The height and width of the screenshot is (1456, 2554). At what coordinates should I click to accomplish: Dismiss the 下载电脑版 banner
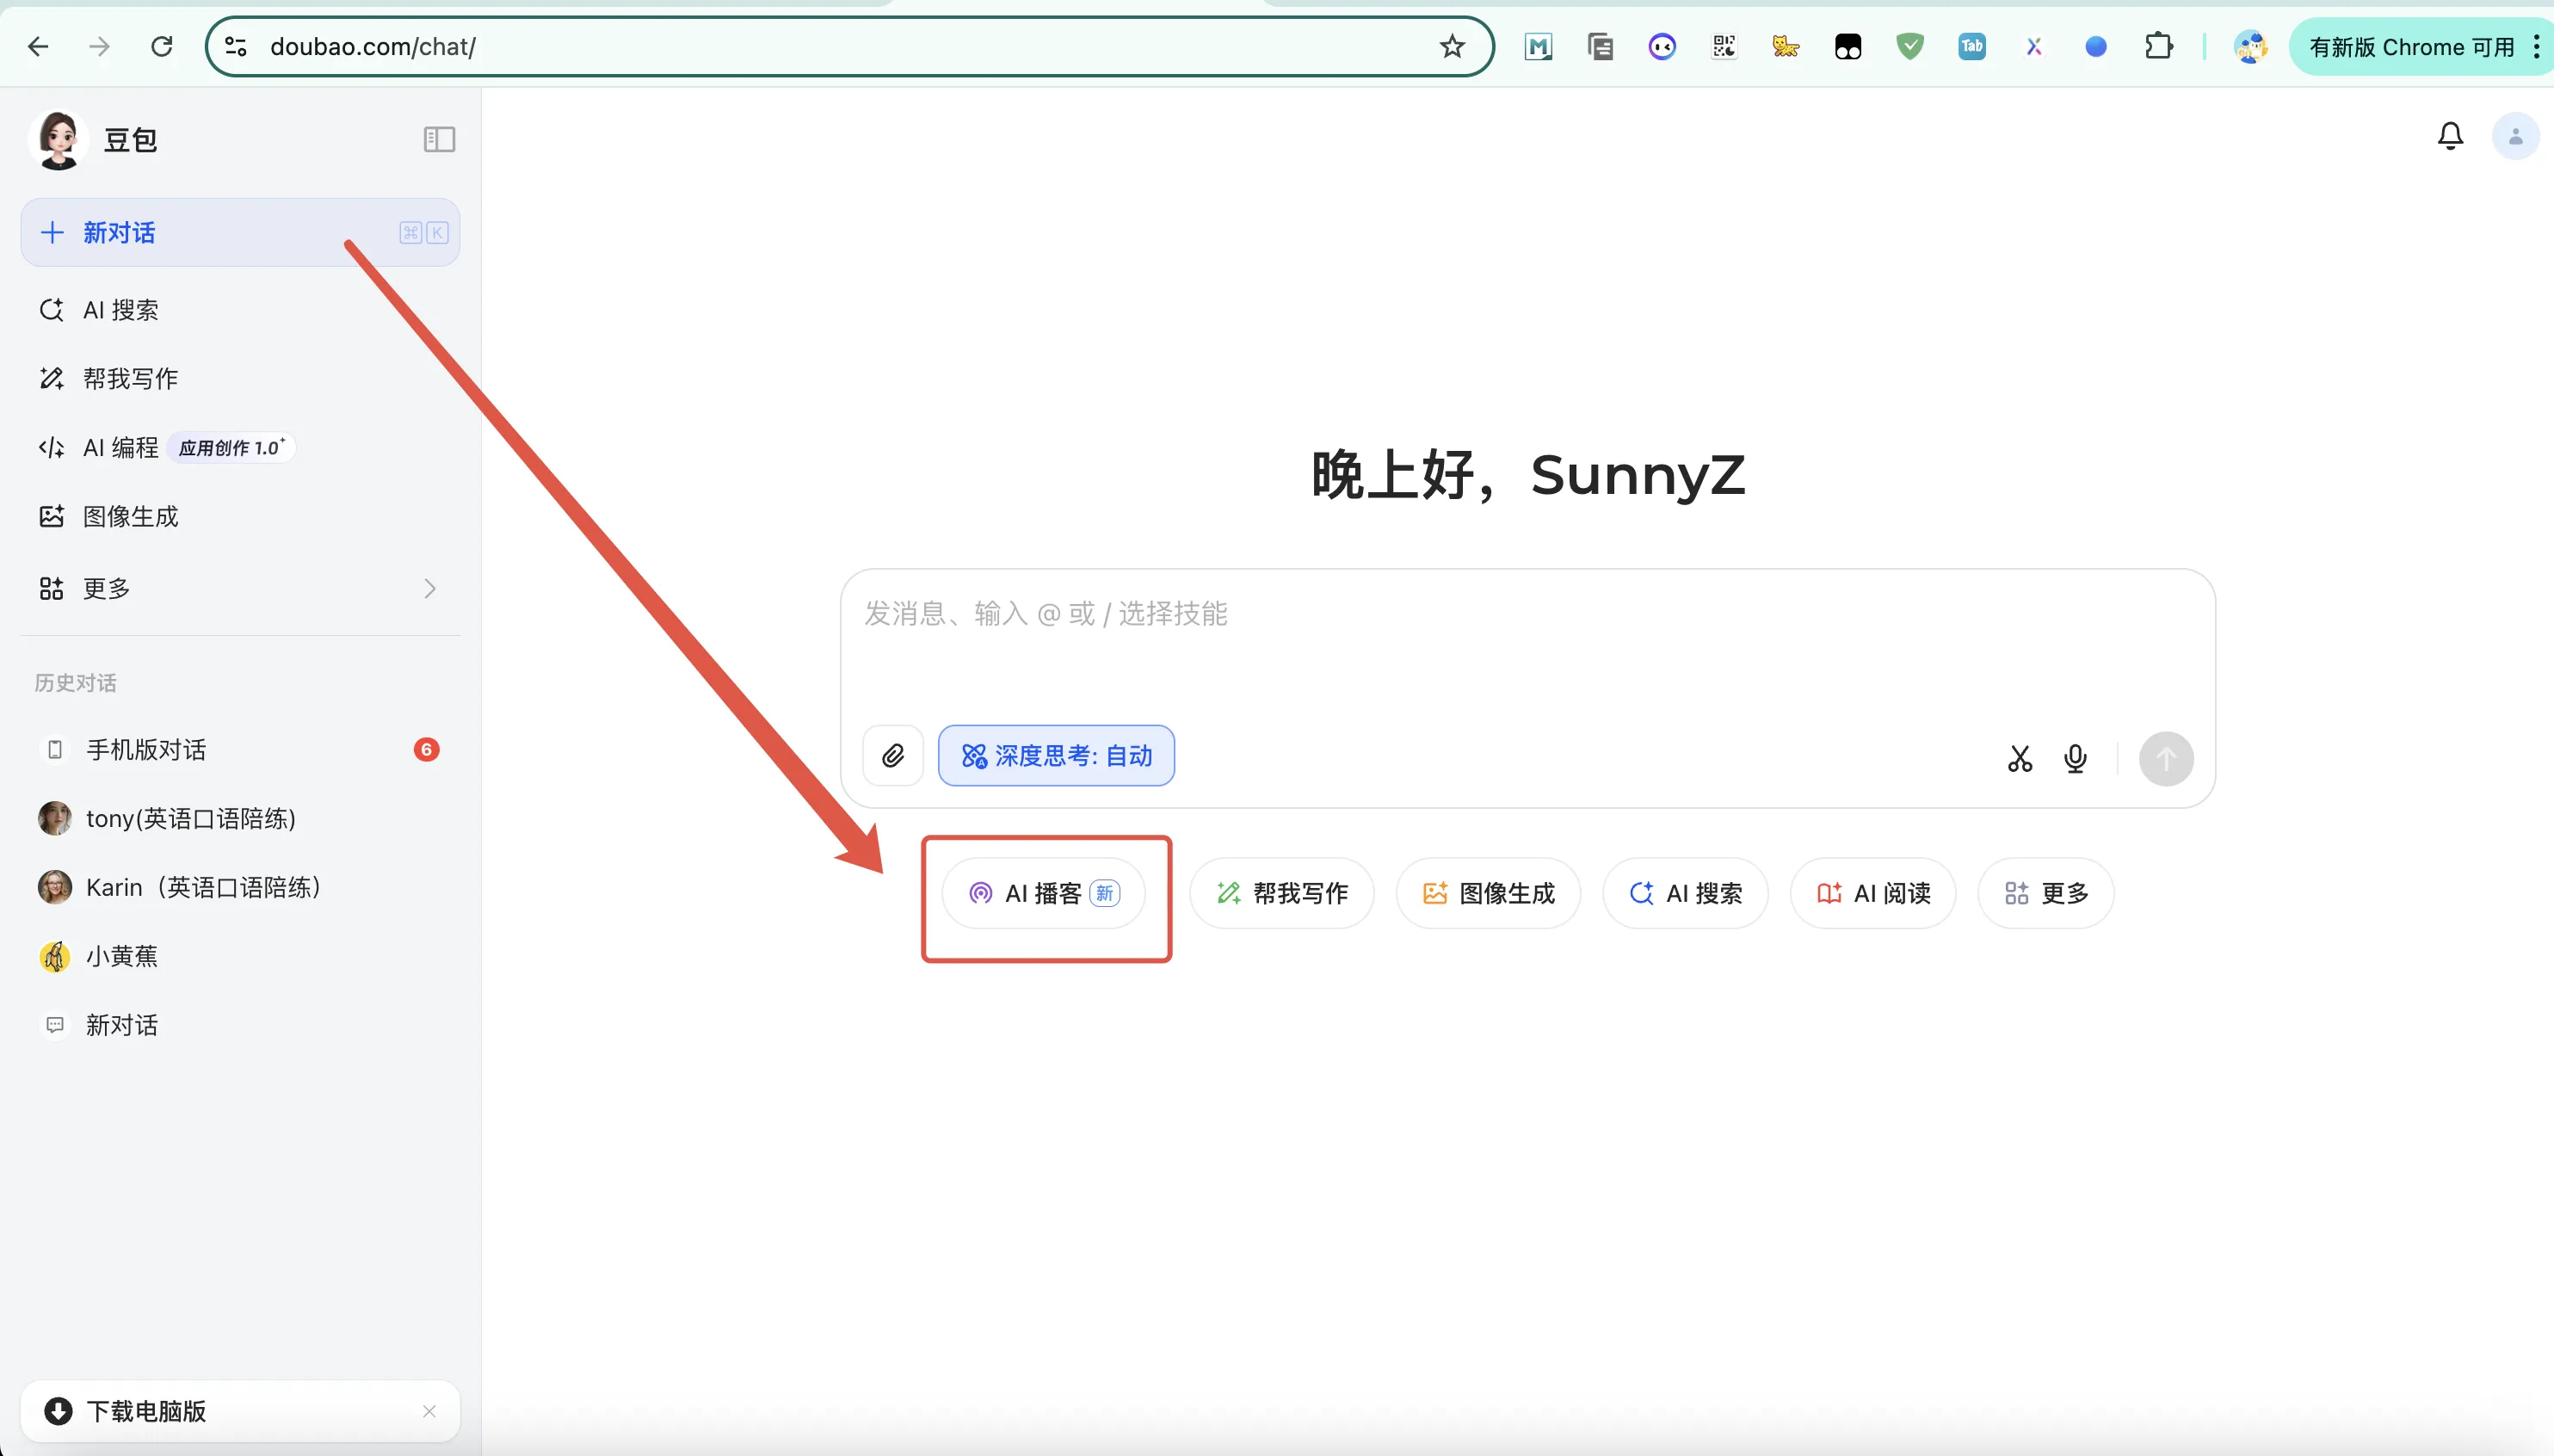click(429, 1411)
